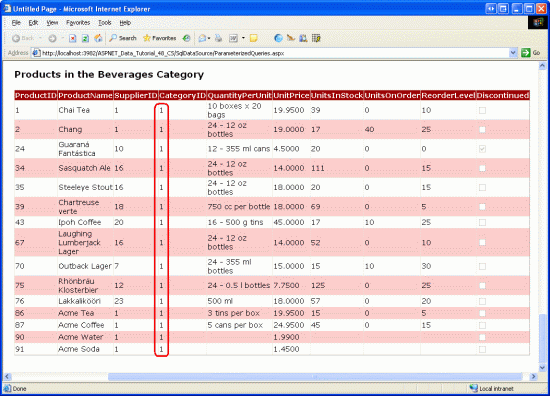Click the yellow Discuss note icon
550x396 pixels.
pyautogui.click(x=254, y=38)
